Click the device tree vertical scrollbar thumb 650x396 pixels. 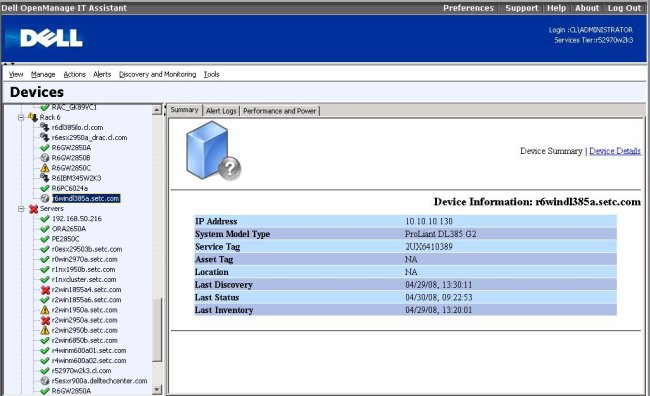pos(157,330)
